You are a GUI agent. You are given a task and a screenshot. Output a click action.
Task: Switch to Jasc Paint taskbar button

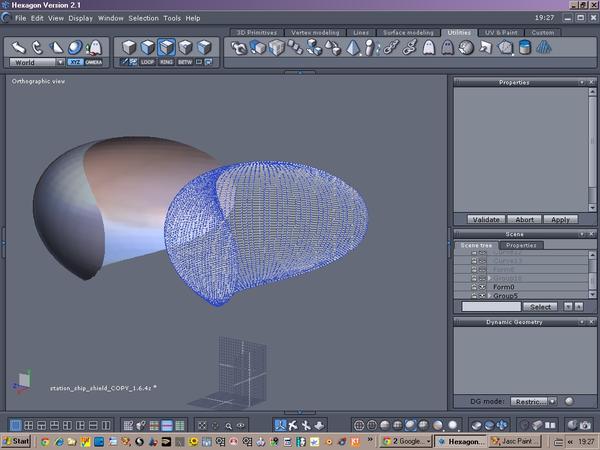515,441
